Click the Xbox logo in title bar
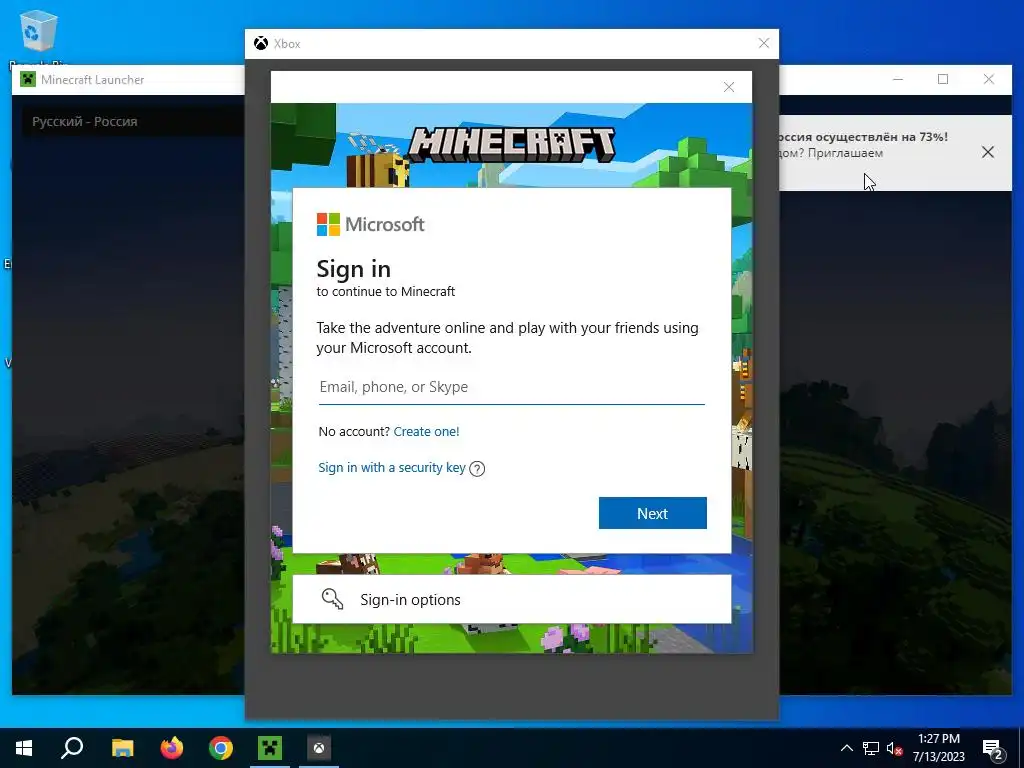1024x768 pixels. coord(261,43)
